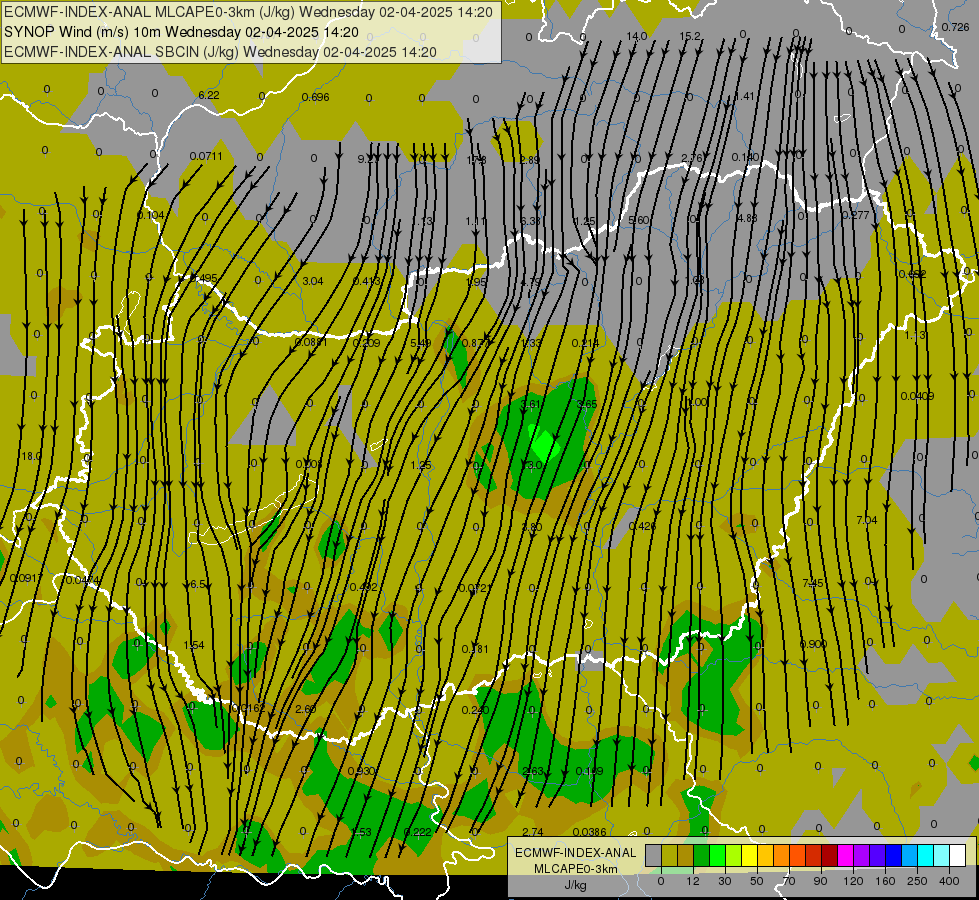Screen dimensions: 979x900
Task: Click the map value 0.696
Action: tap(315, 97)
